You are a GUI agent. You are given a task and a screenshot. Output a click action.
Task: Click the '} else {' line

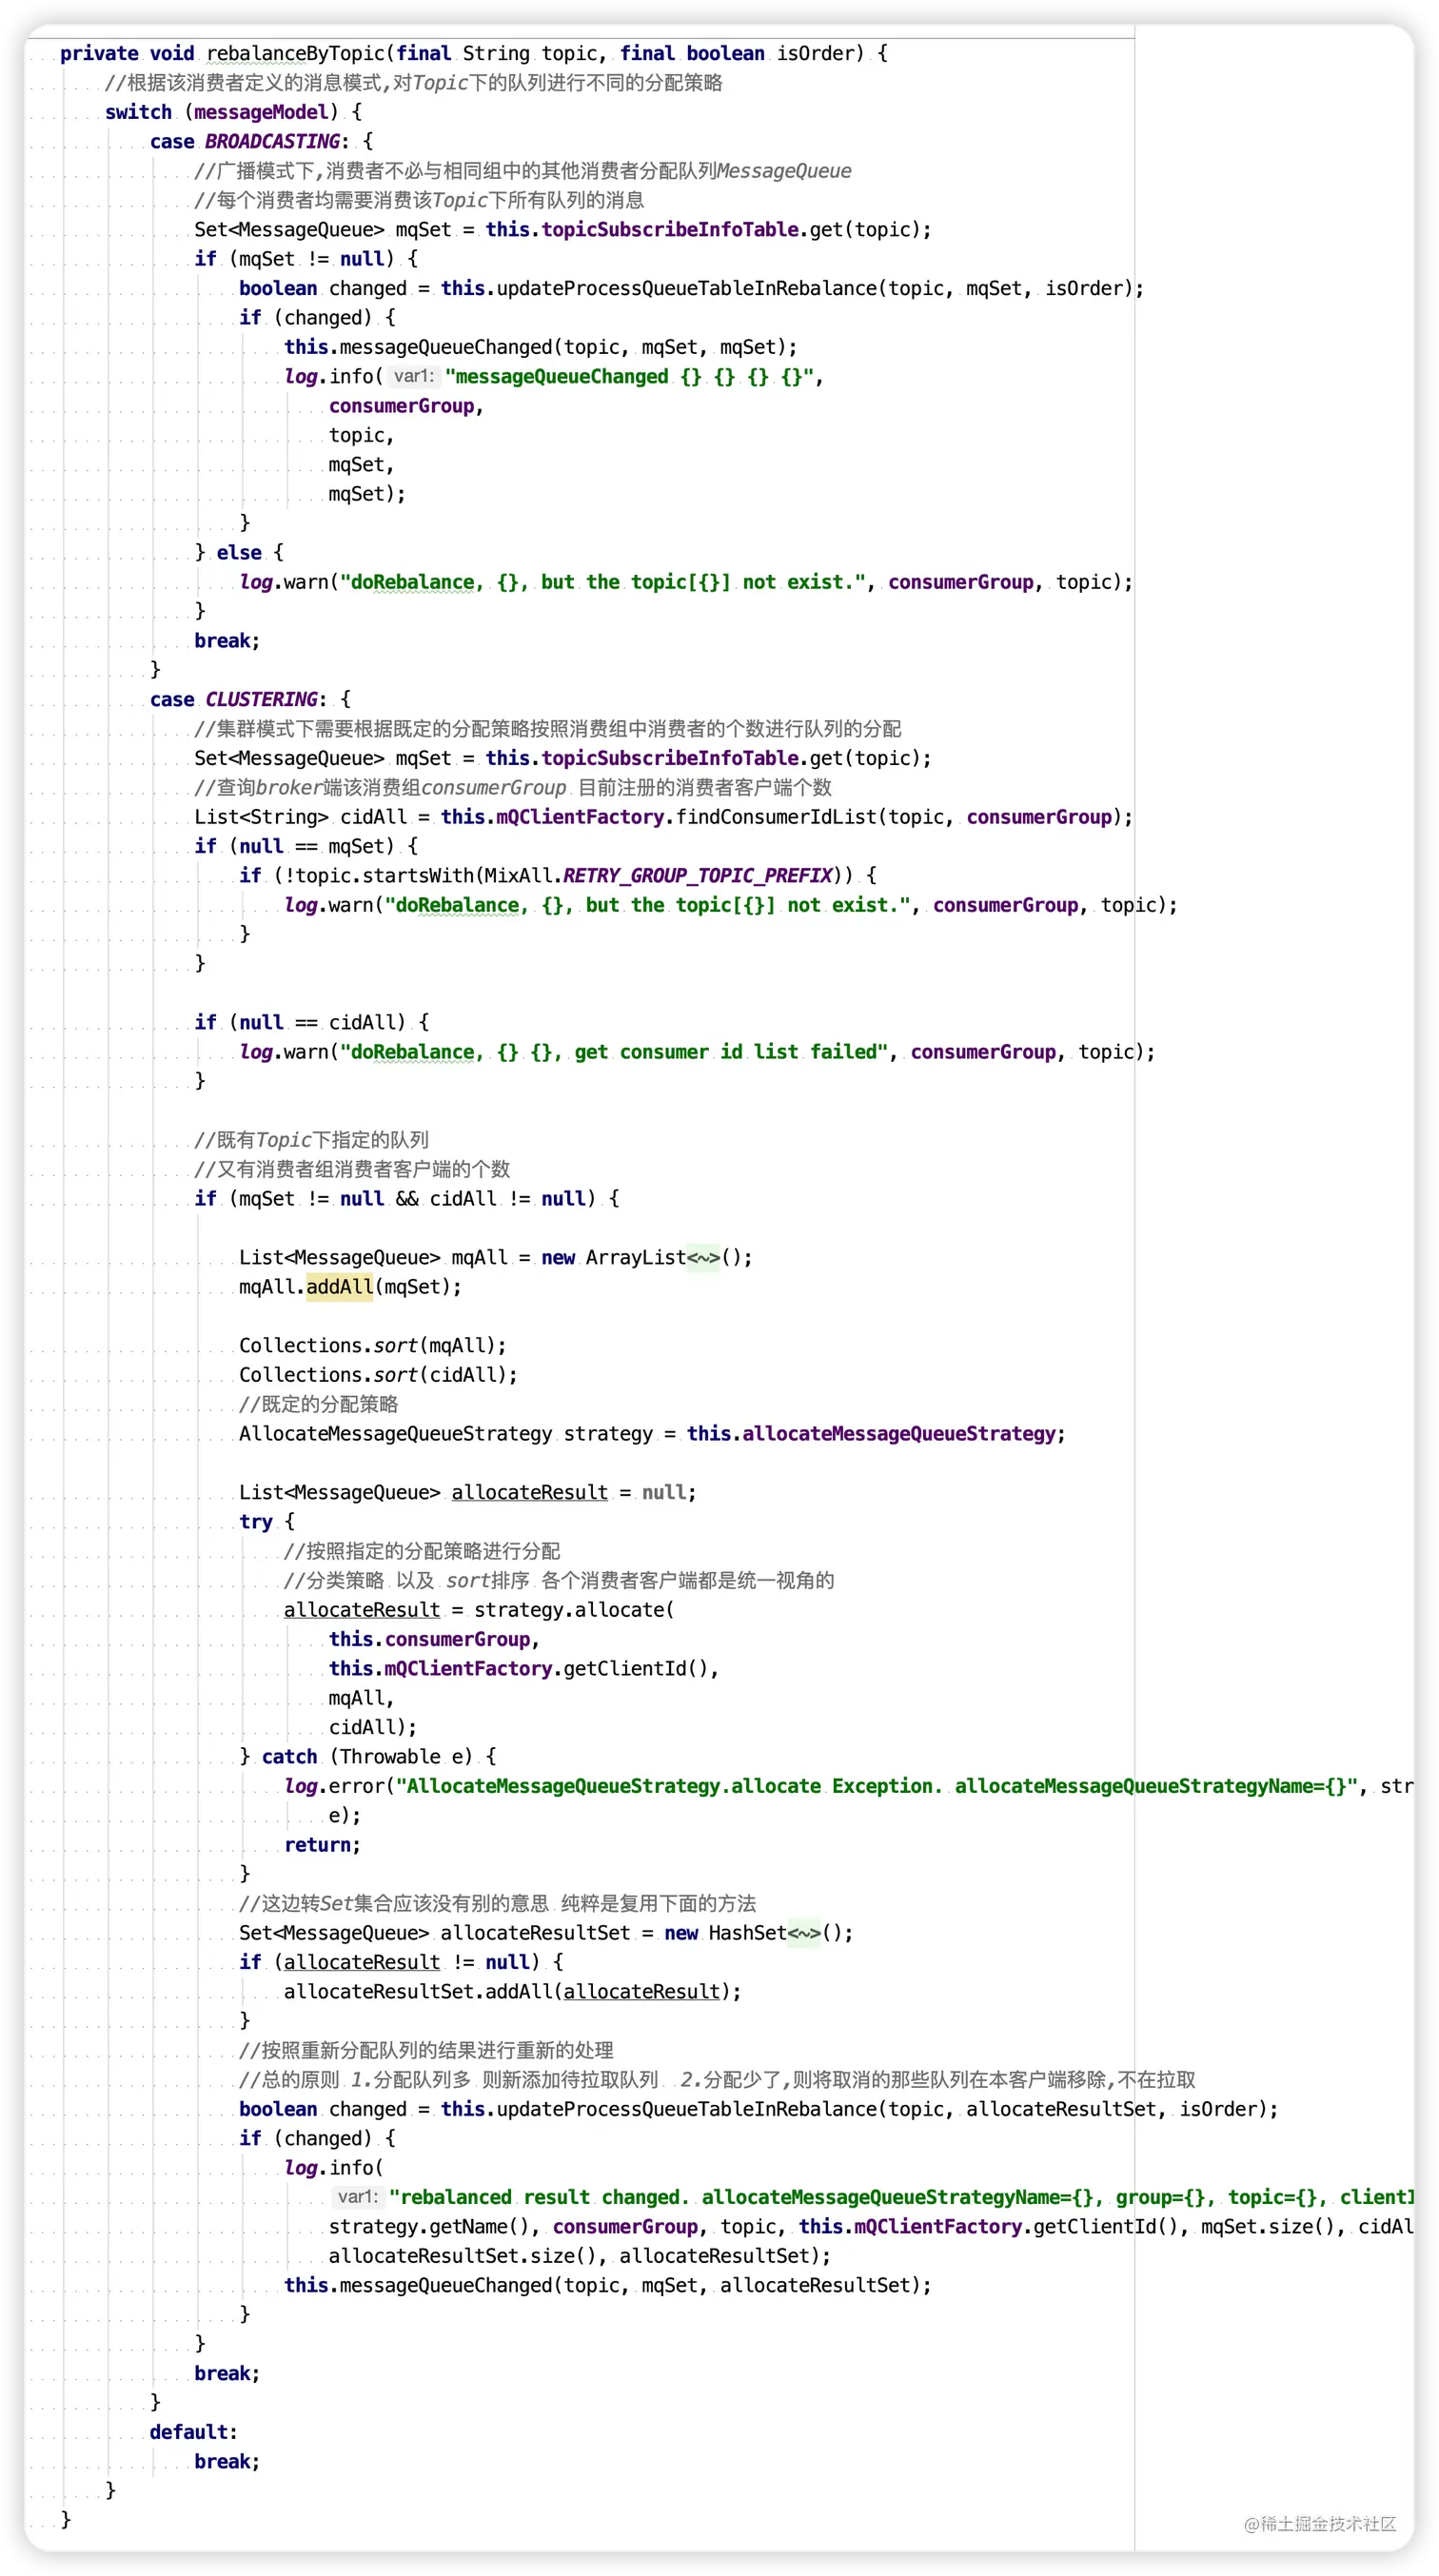(239, 552)
